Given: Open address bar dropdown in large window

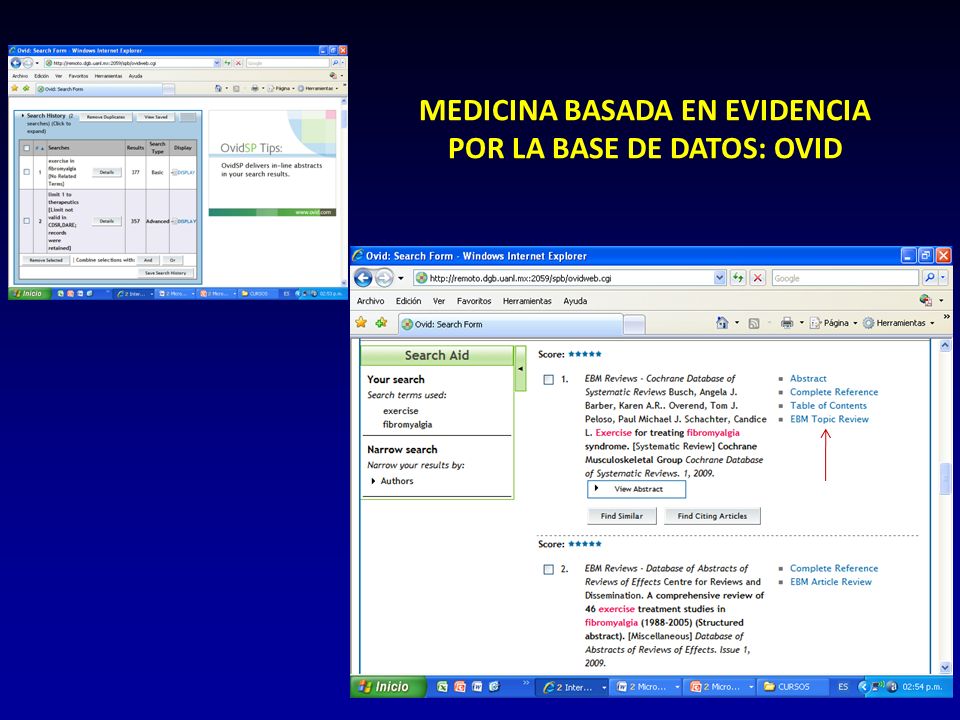Looking at the screenshot, I should click(x=719, y=278).
